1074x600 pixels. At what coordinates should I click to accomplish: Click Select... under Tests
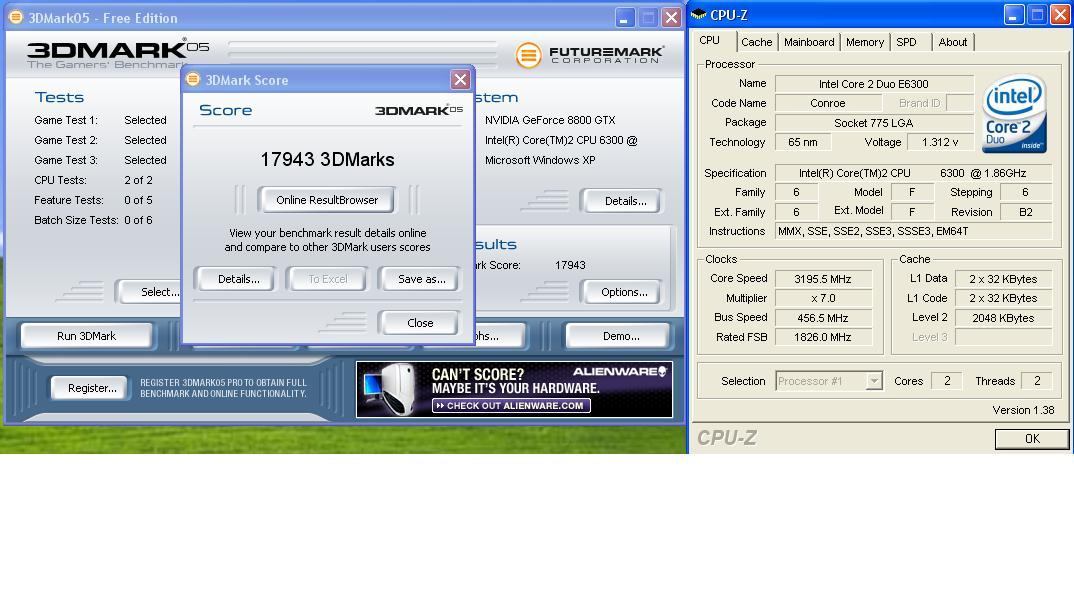148,292
